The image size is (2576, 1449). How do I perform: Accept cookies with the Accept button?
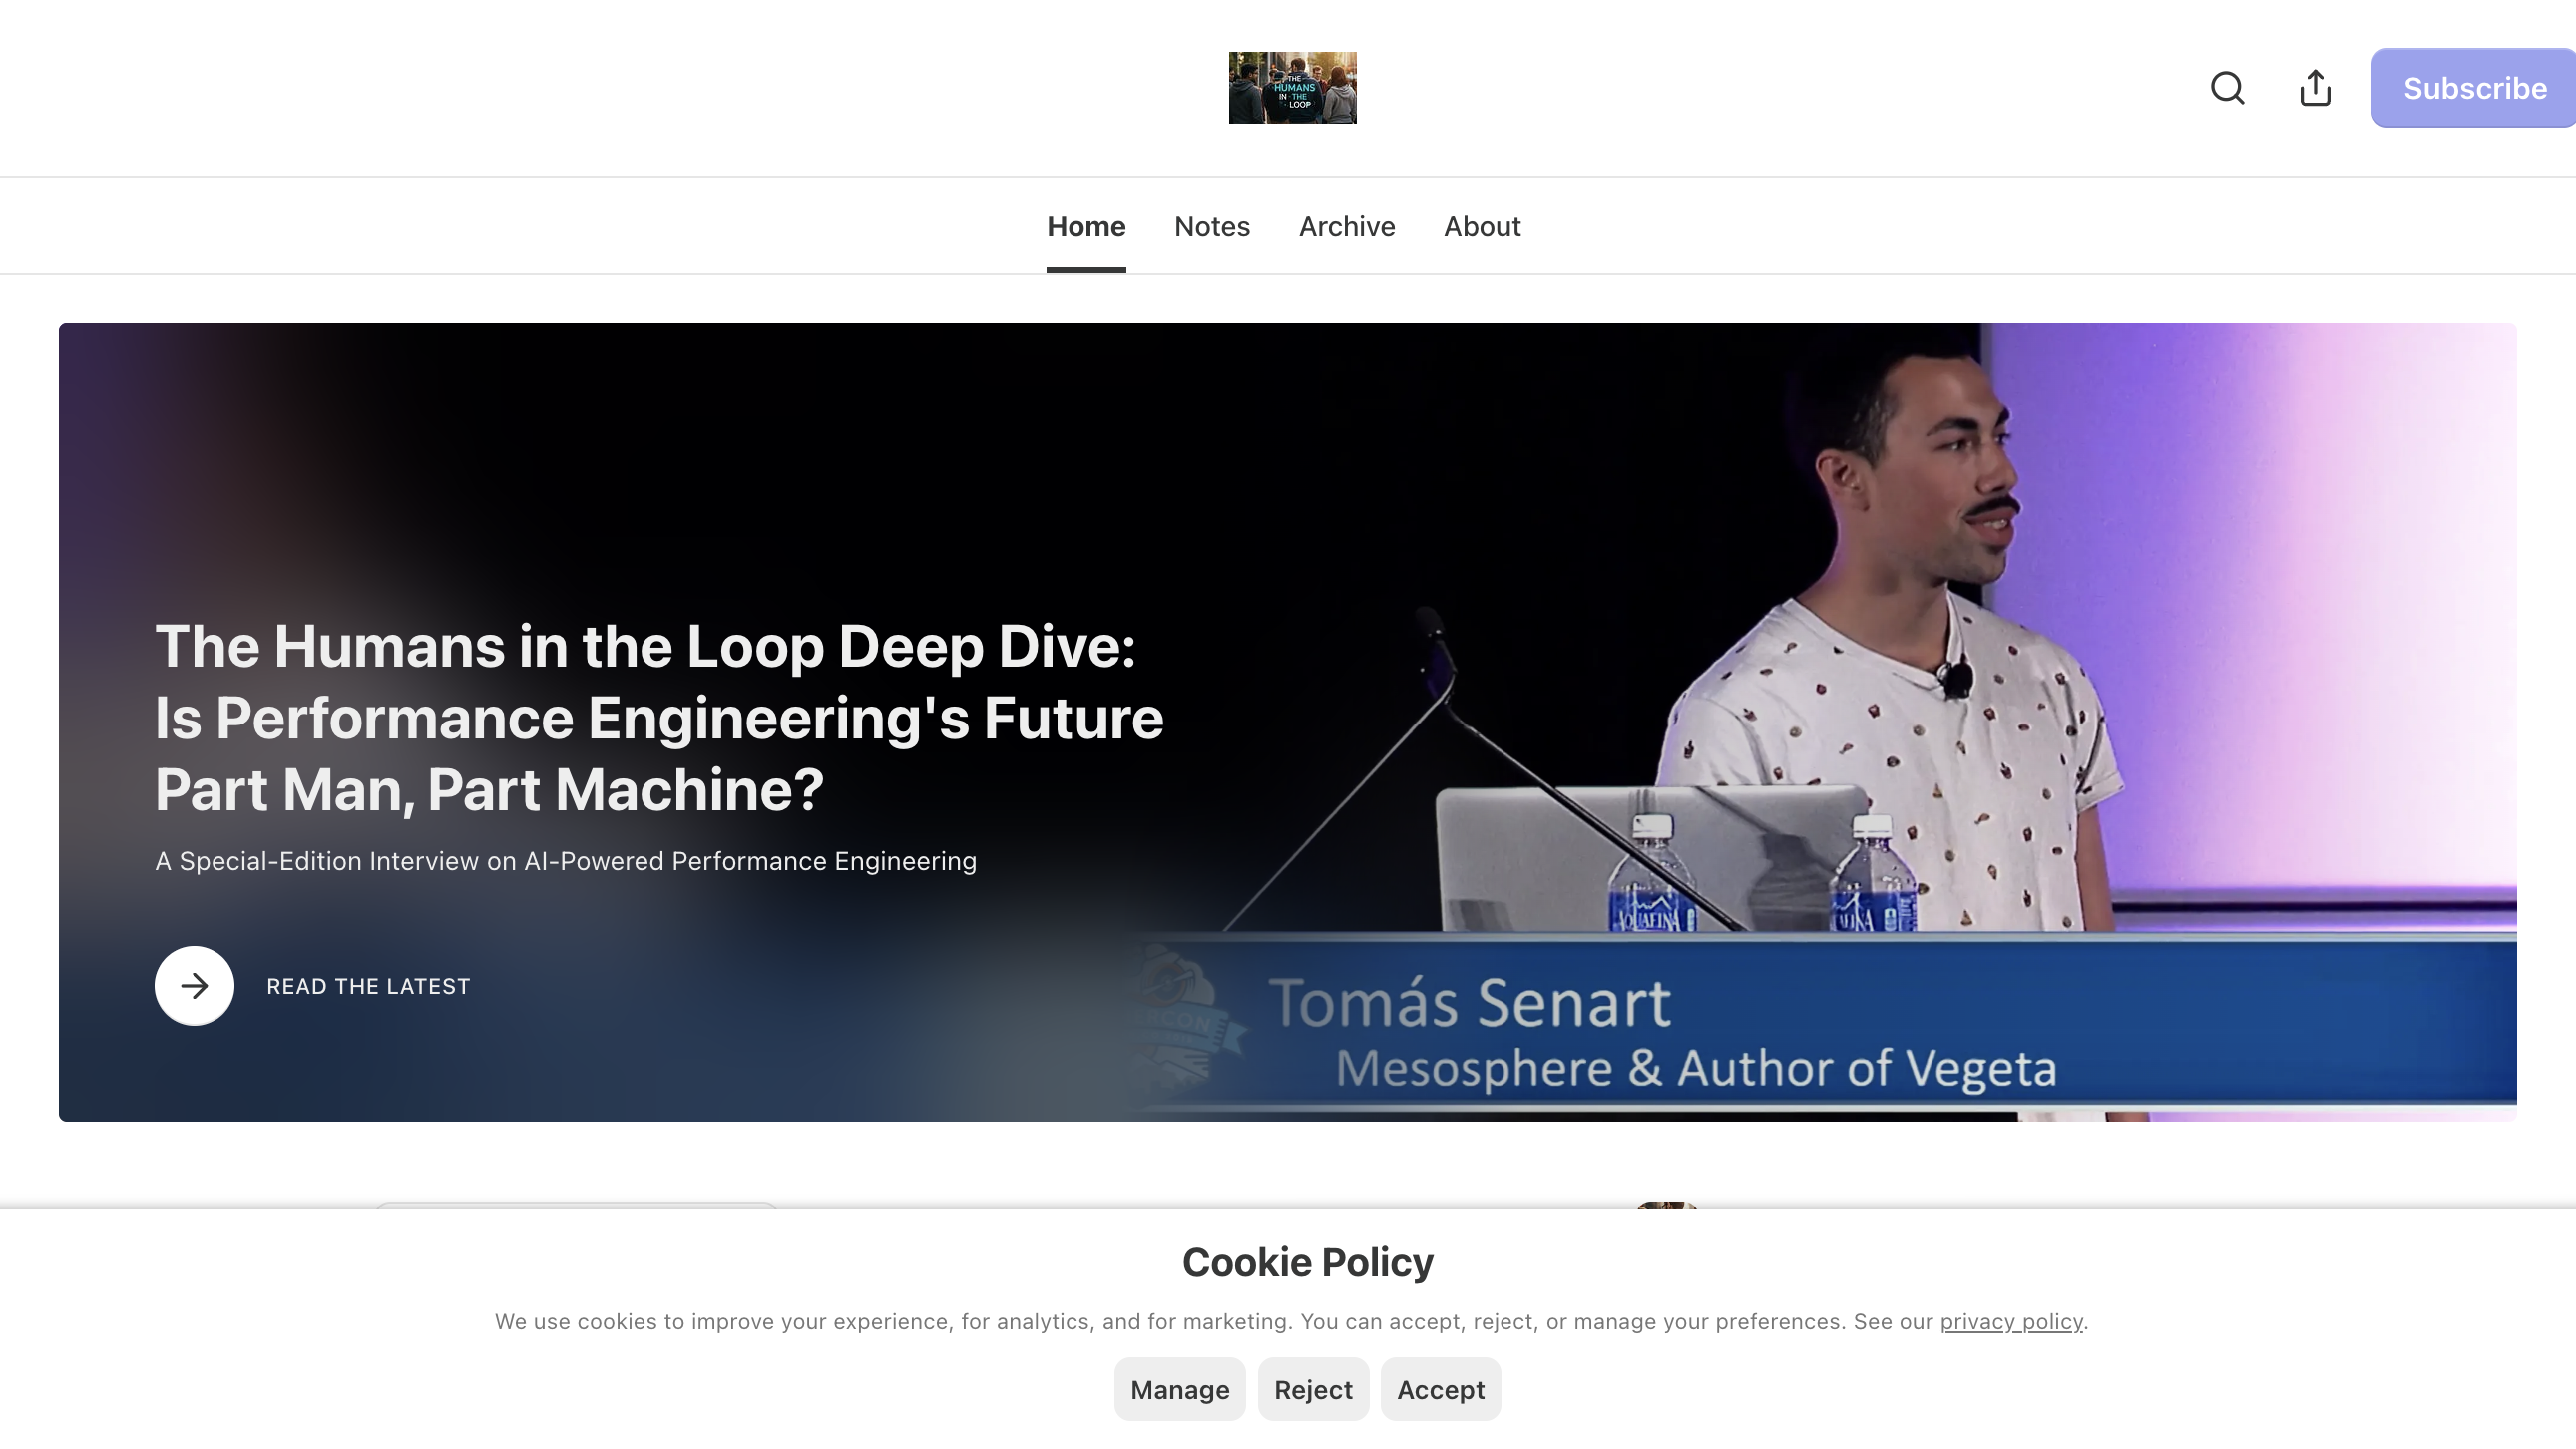[x=1441, y=1390]
